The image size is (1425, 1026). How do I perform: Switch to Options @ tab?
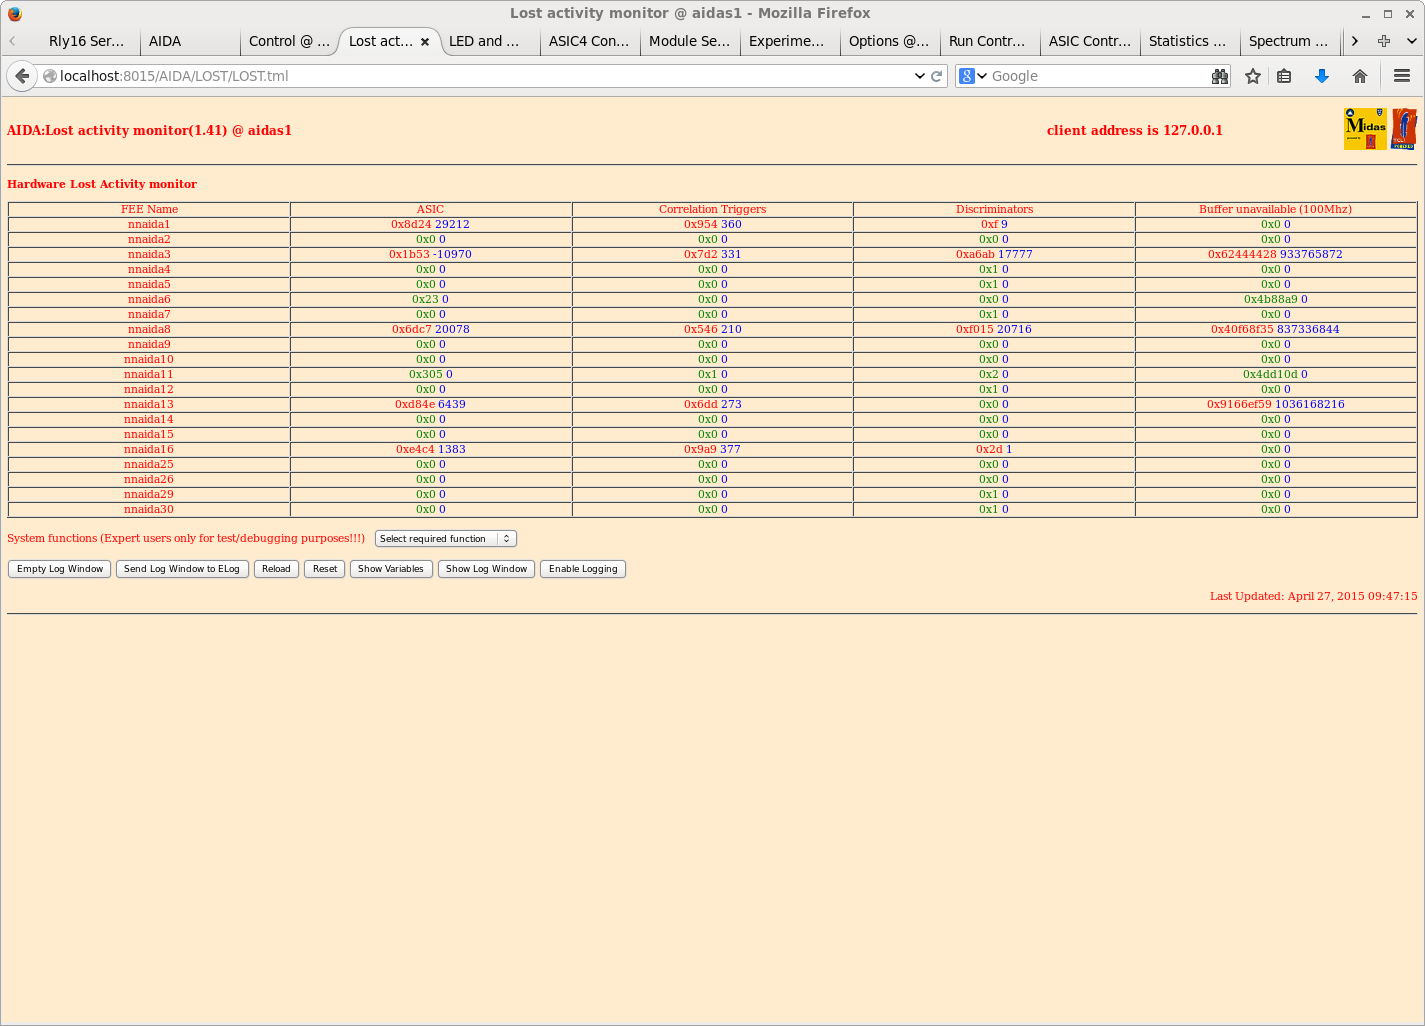[889, 41]
